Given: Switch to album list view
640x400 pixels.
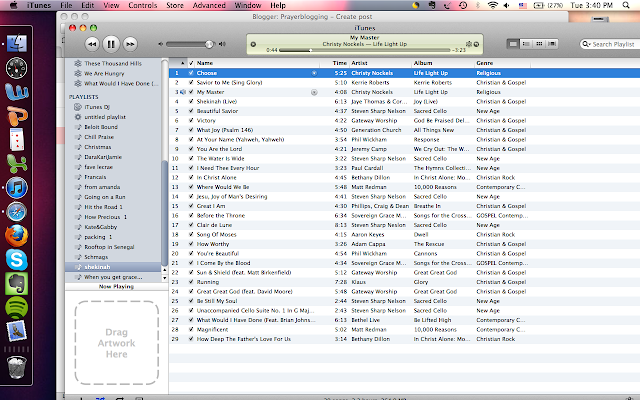Looking at the screenshot, I should [x=526, y=44].
